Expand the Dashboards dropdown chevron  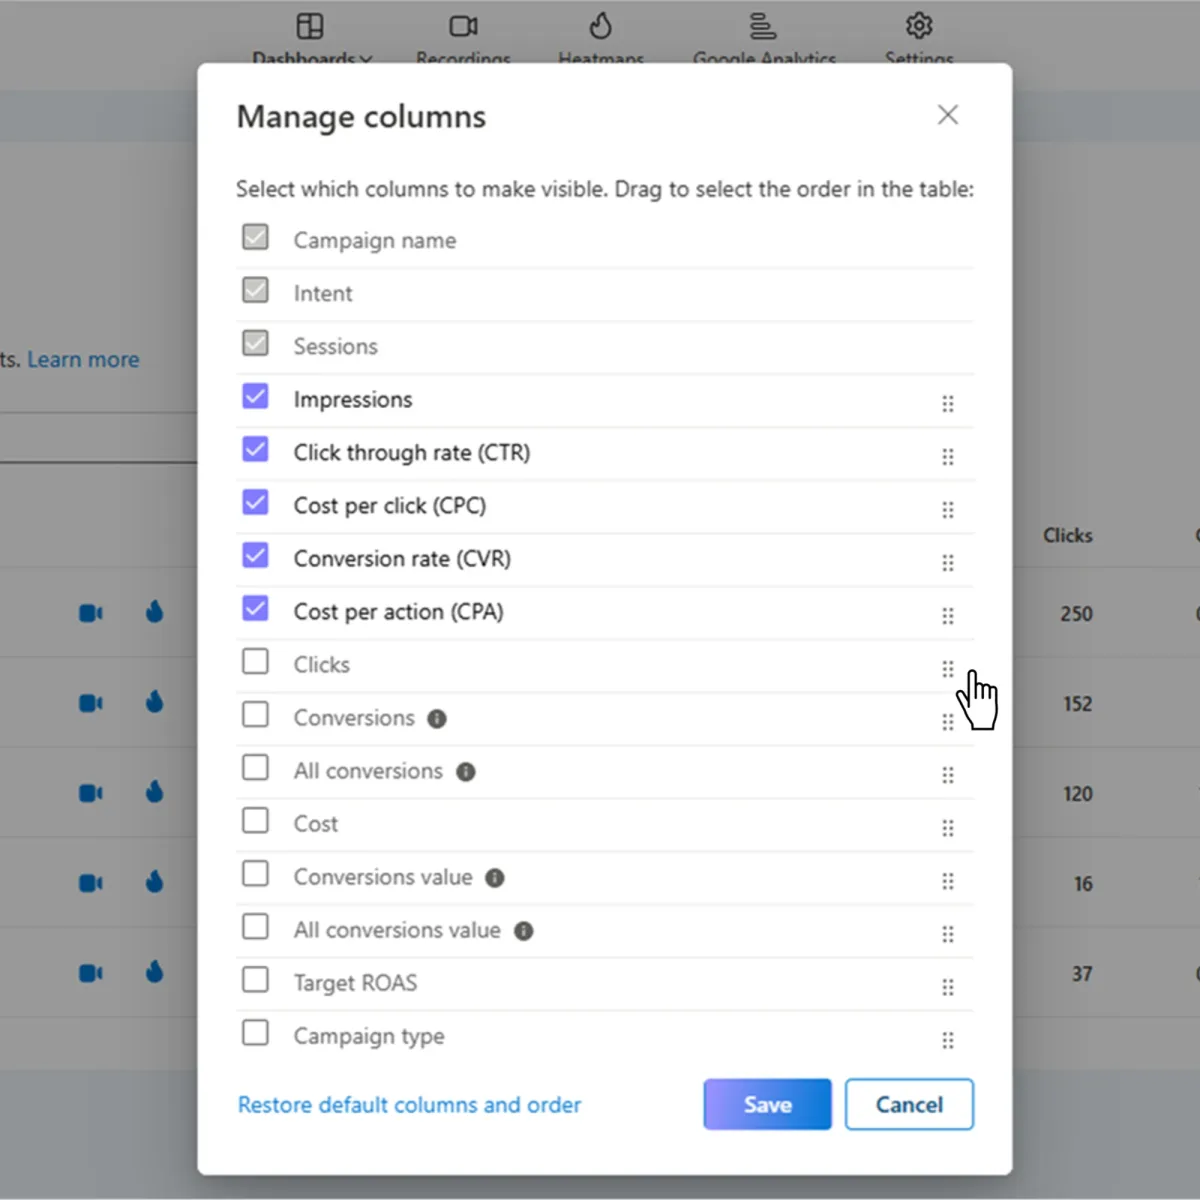pos(366,60)
